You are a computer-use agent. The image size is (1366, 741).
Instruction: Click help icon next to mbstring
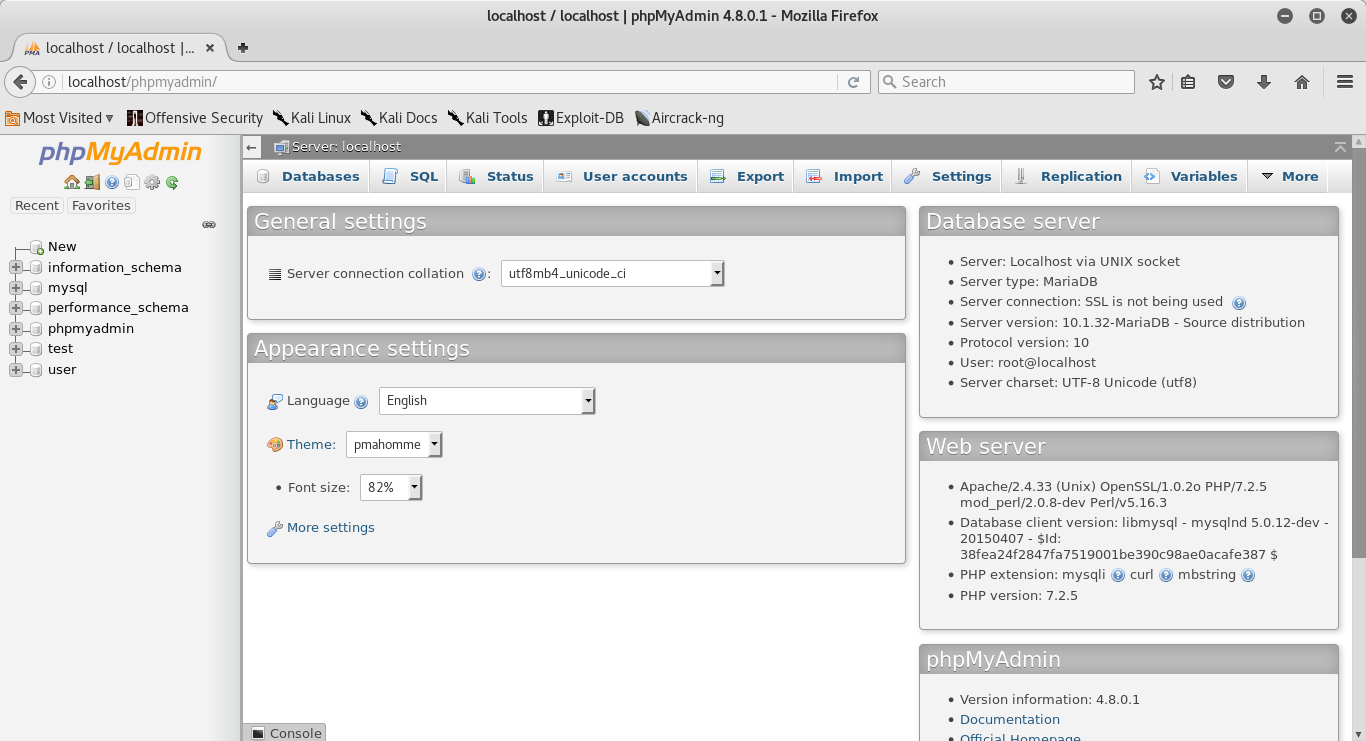(x=1248, y=575)
